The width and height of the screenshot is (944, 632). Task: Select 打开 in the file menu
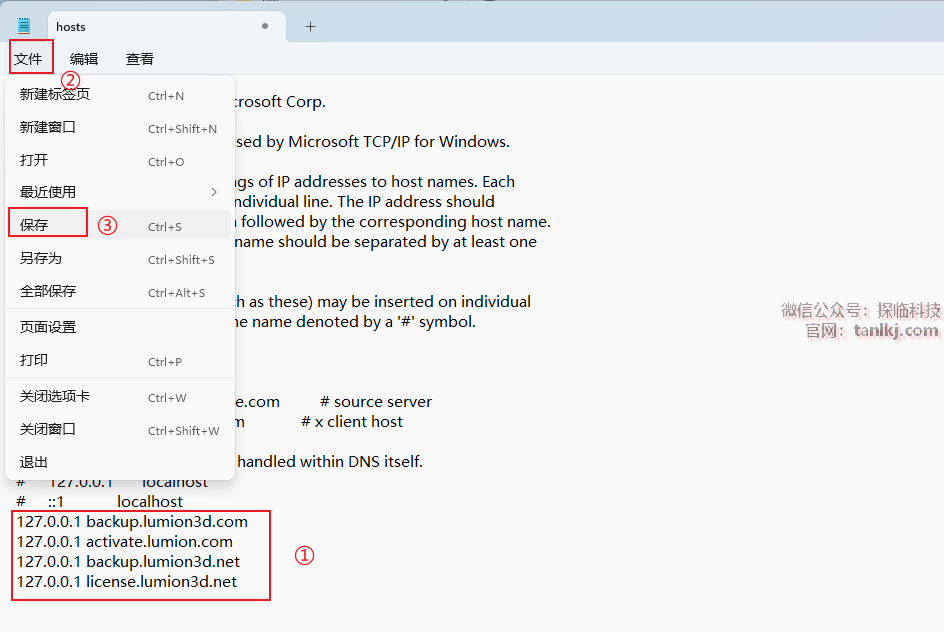pos(34,161)
